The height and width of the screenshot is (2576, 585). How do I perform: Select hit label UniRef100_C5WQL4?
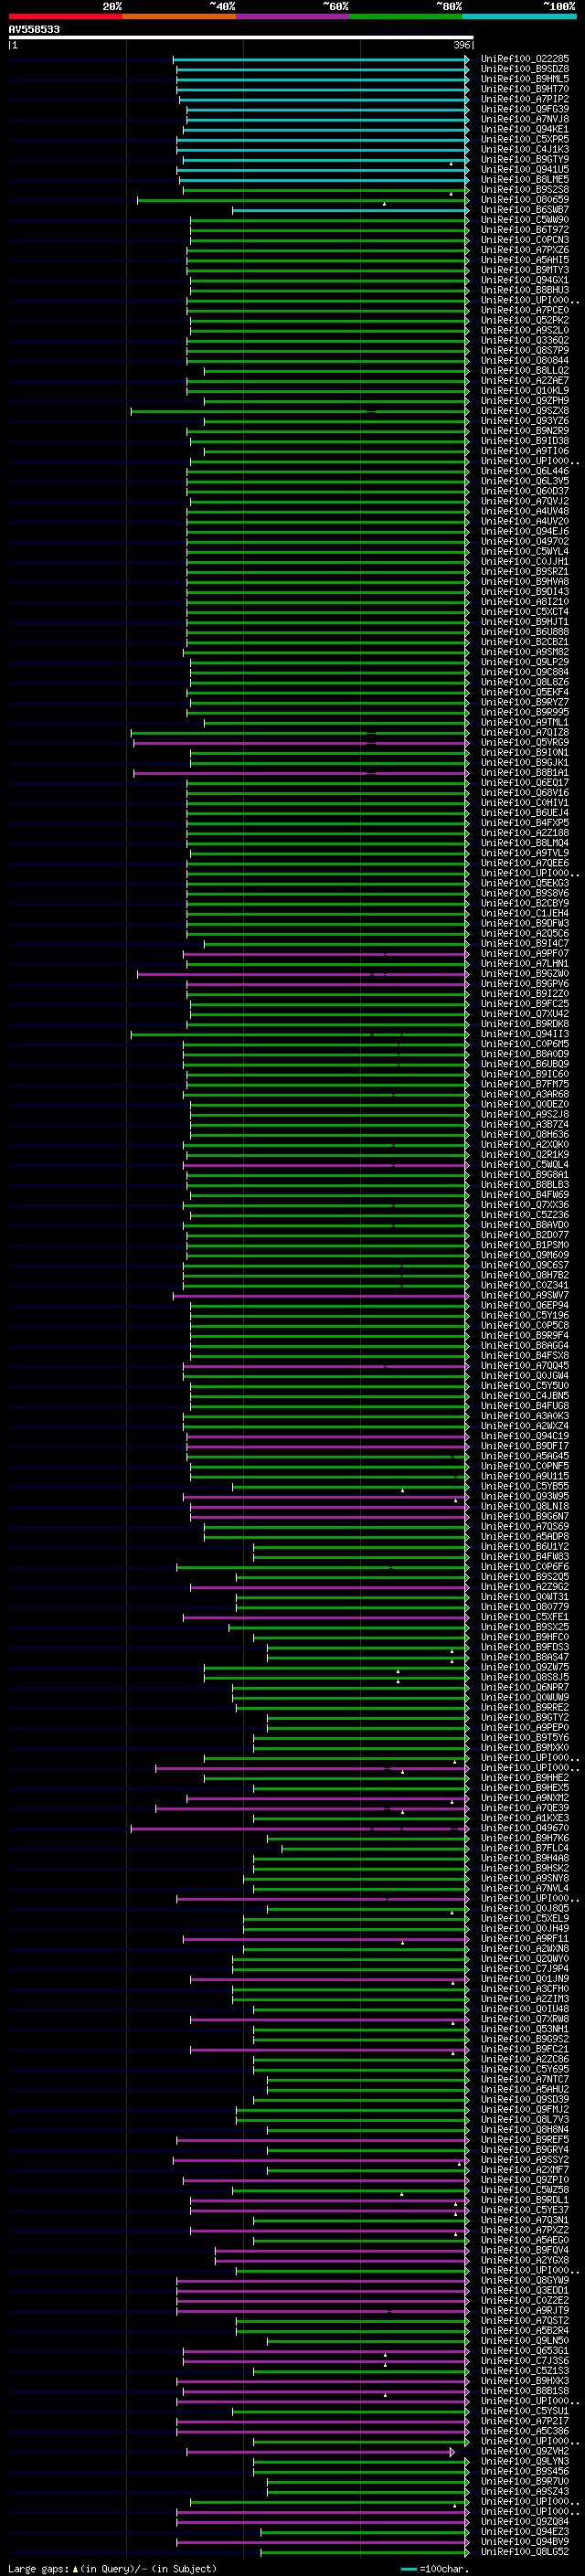pos(524,1165)
